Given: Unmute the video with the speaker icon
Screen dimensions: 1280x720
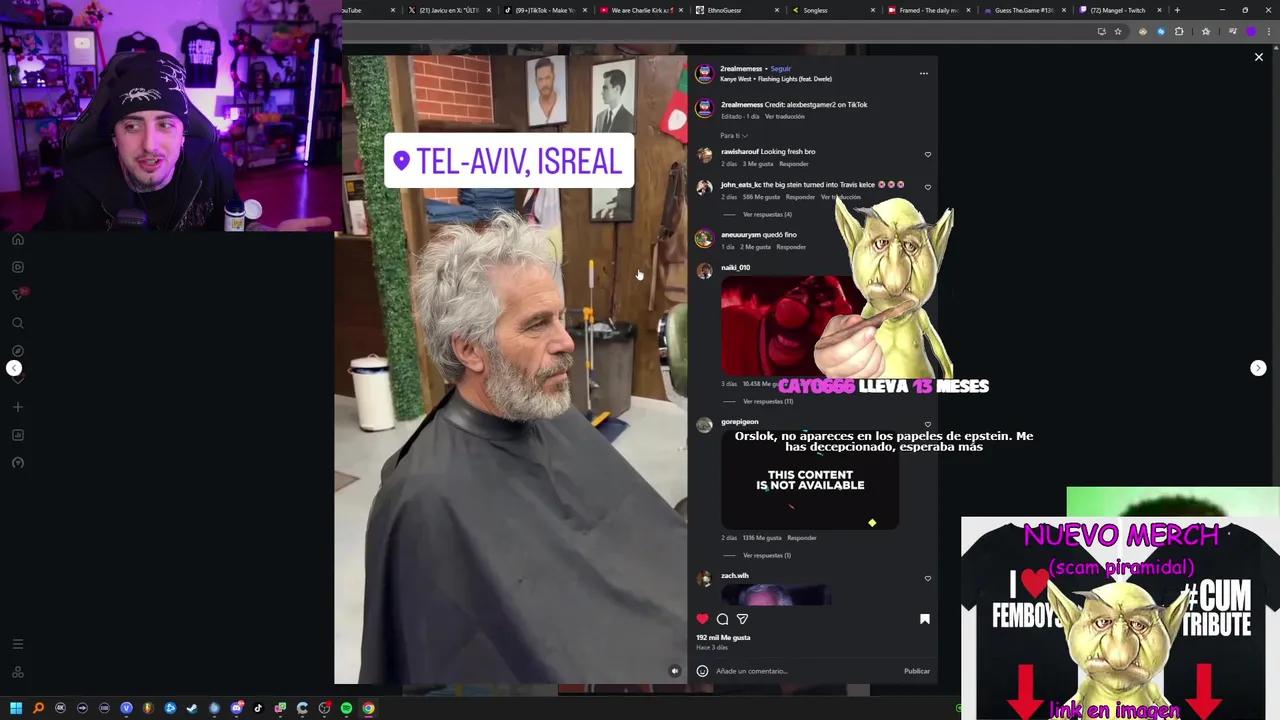Looking at the screenshot, I should [x=674, y=671].
